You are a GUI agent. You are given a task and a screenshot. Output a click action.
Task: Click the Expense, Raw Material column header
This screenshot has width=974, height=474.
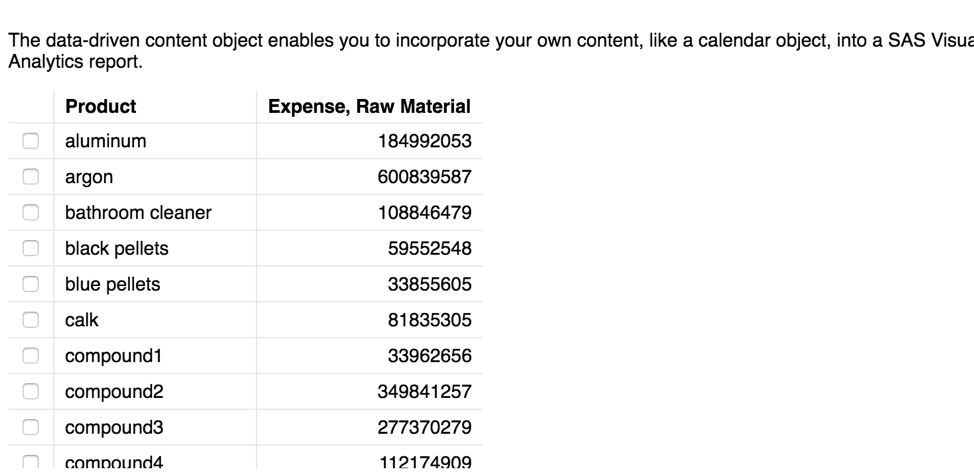coord(369,106)
